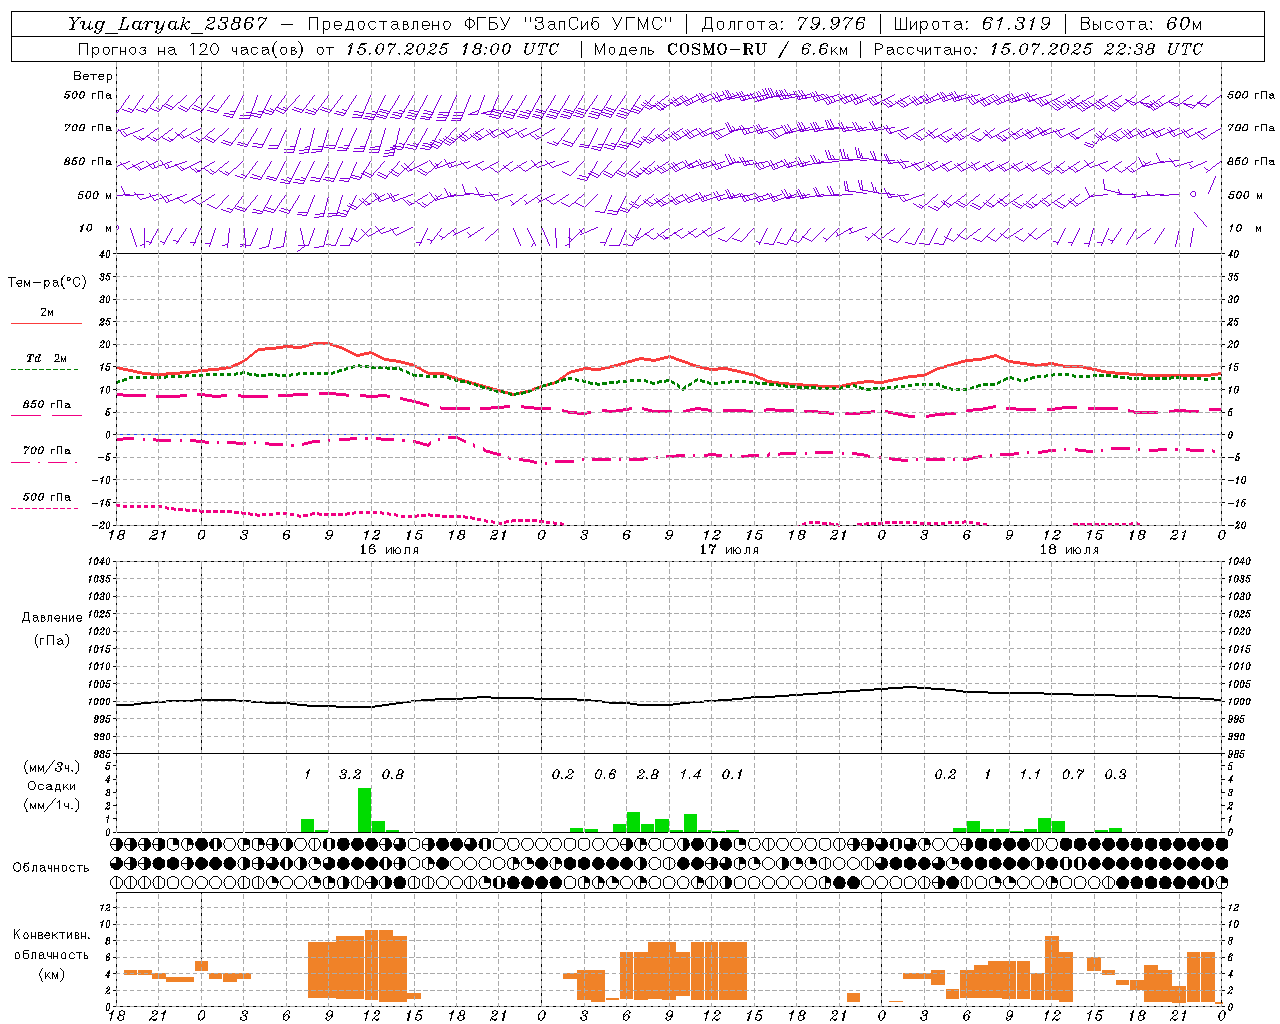Click the 16 июля date label
Image resolution: width=1280 pixels, height=1024 pixels.
coord(389,550)
